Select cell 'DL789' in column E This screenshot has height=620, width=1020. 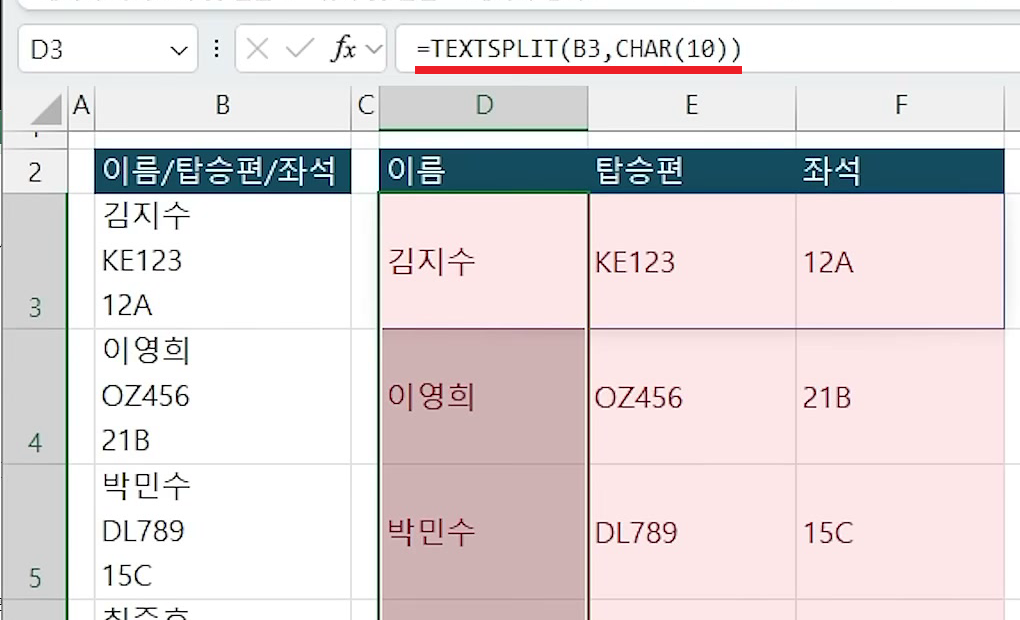click(x=692, y=532)
